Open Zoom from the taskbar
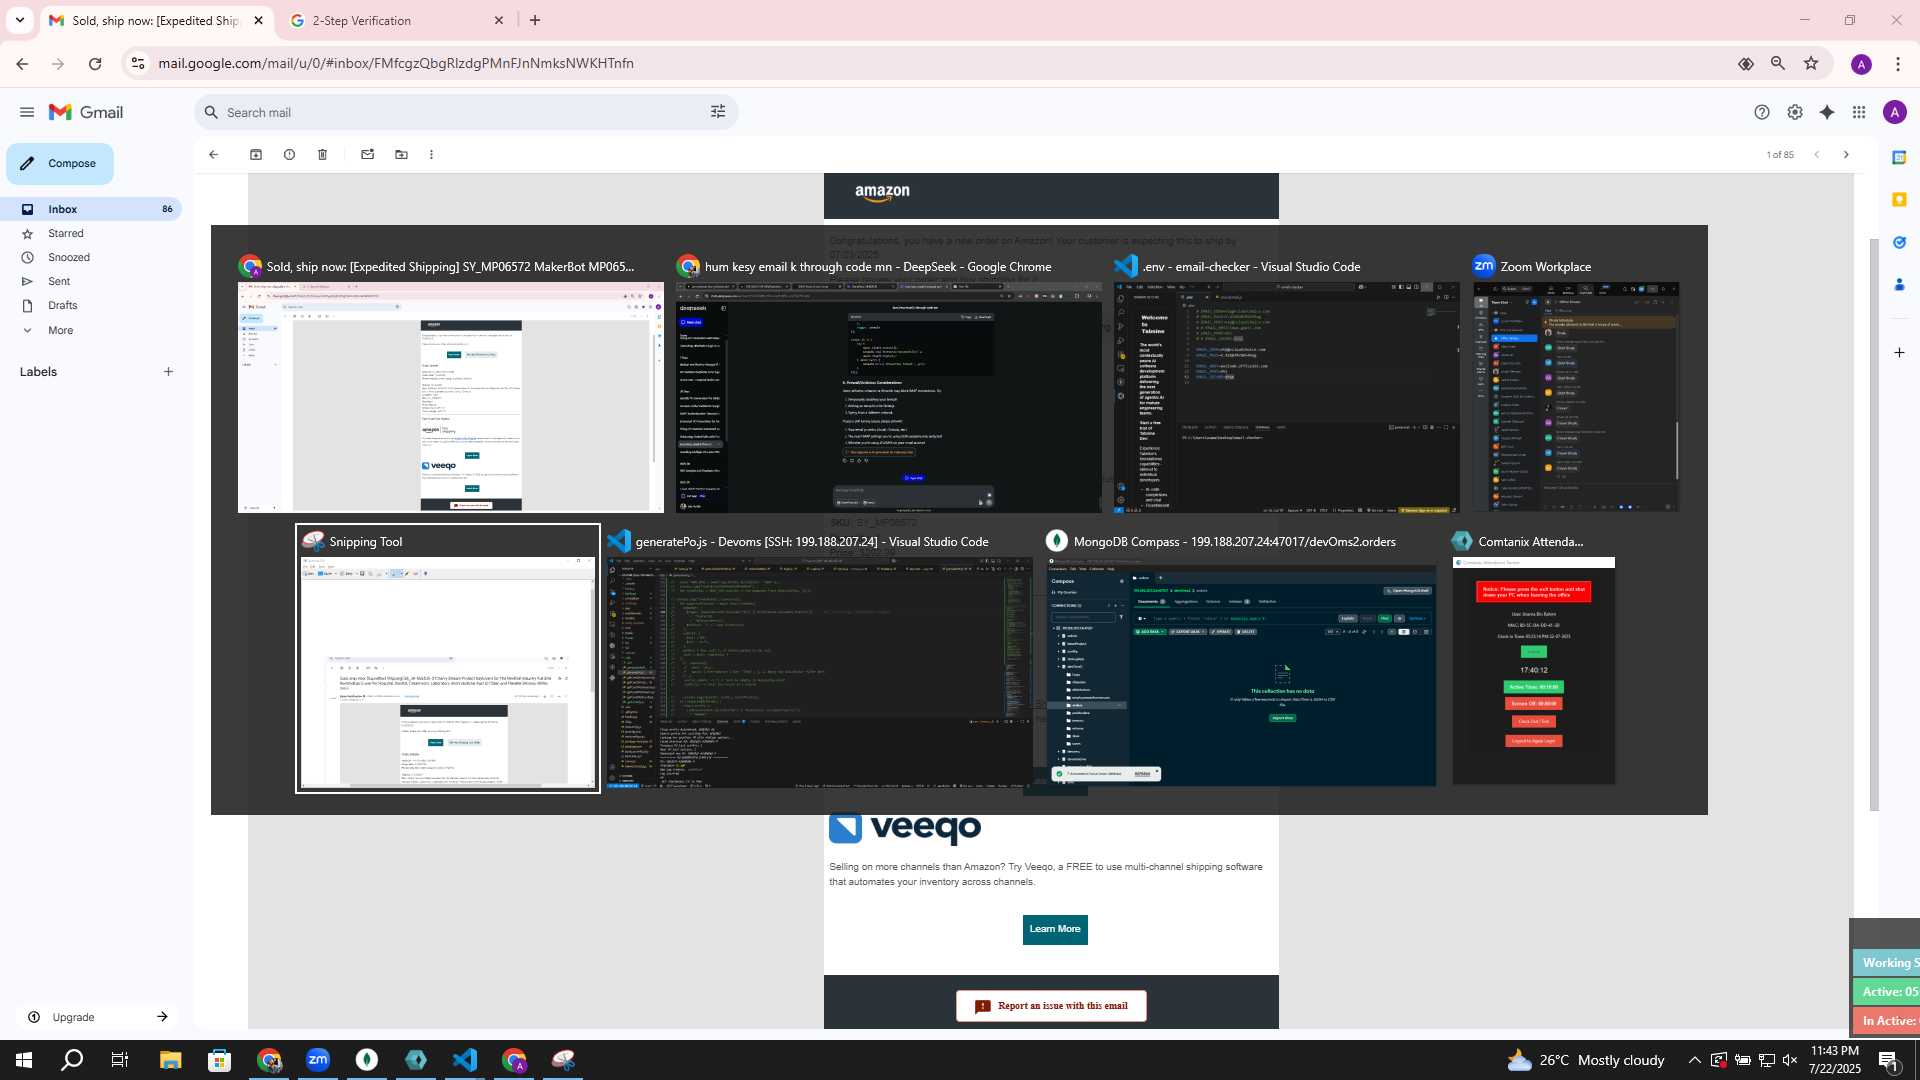Screen dimensions: 1920x1080 pyautogui.click(x=318, y=1060)
